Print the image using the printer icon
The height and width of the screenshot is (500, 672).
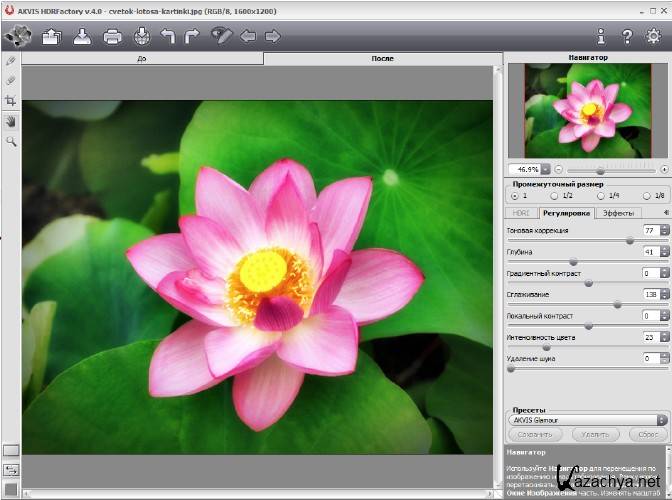[x=112, y=37]
